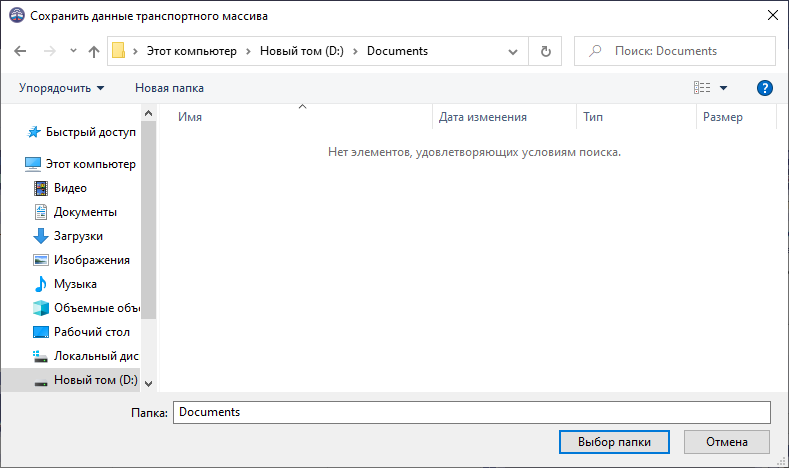Viewport: 789px width, 468px height.
Task: Click the Pictures folder icon
Action: 41,260
